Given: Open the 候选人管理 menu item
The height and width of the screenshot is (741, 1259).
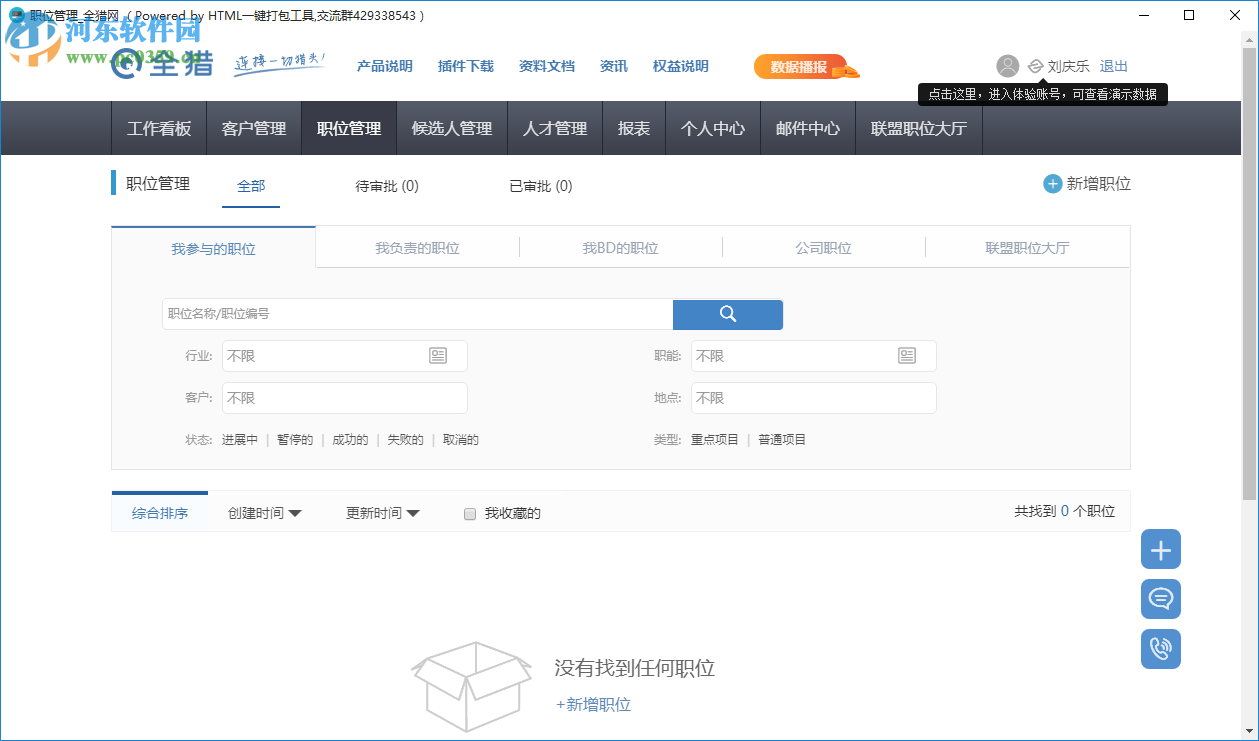Looking at the screenshot, I should (x=452, y=128).
